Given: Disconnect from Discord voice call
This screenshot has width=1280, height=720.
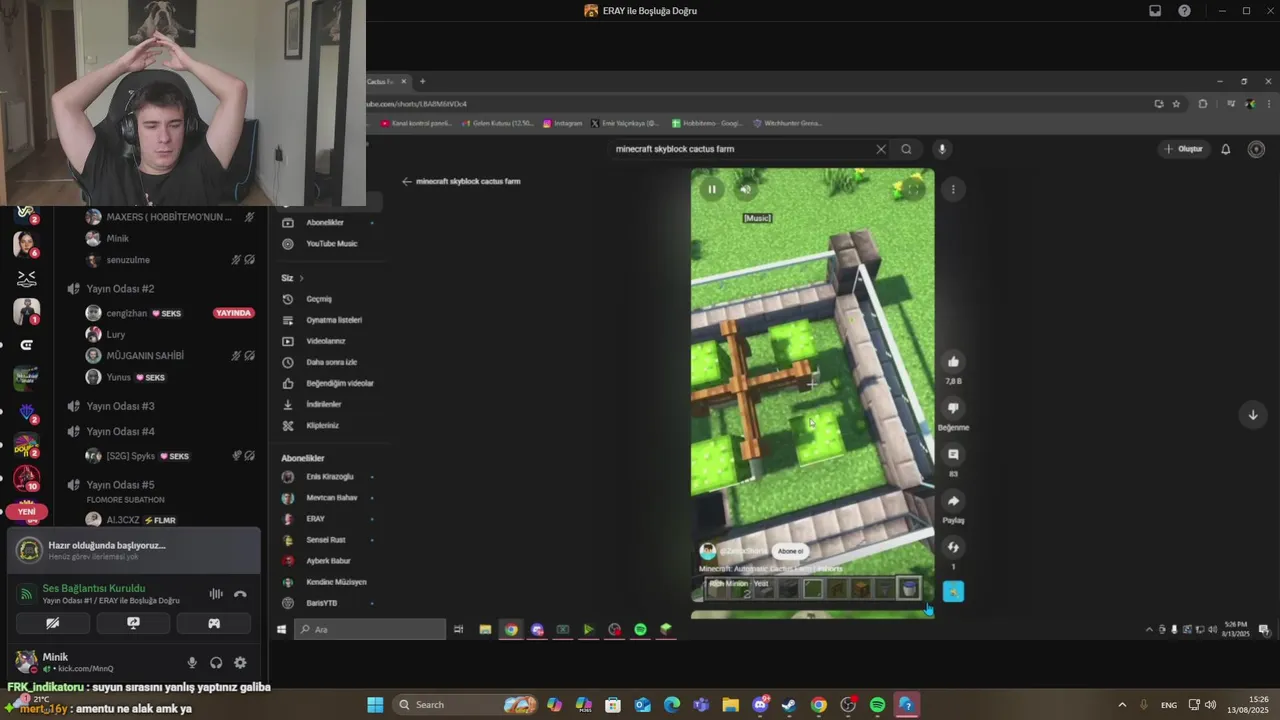Looking at the screenshot, I should click(x=240, y=594).
